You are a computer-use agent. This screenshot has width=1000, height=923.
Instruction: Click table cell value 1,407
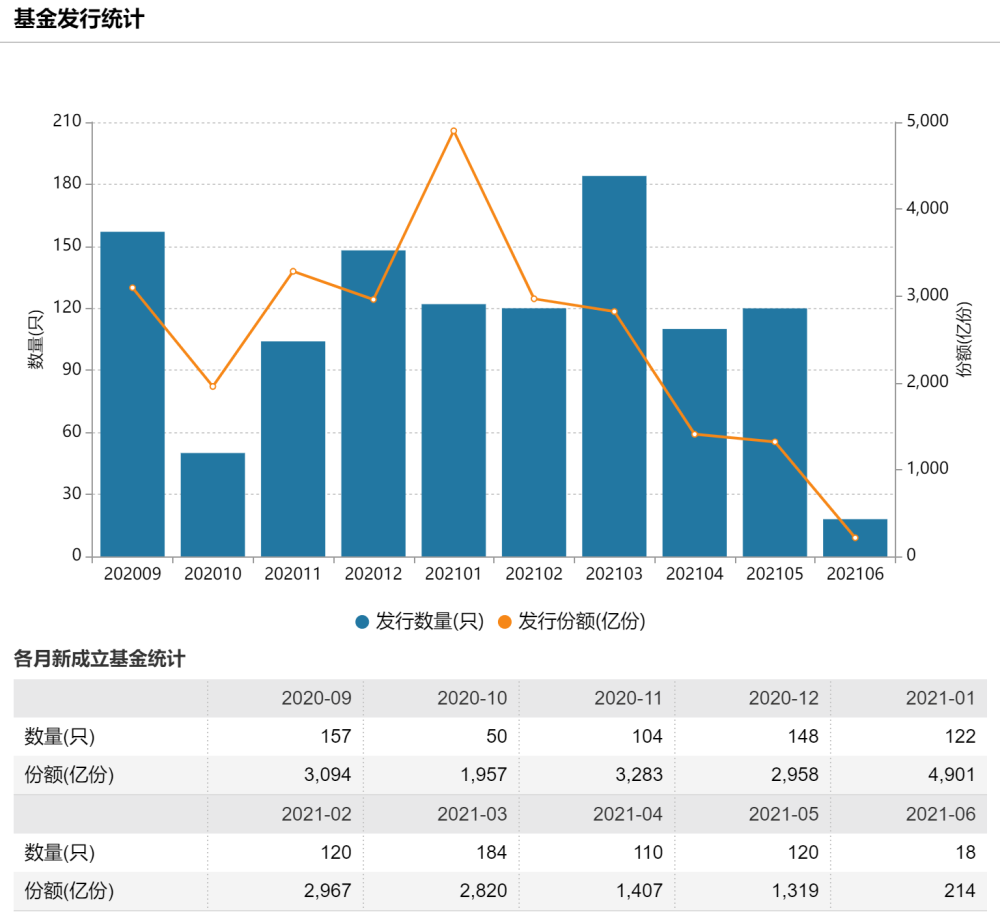[x=640, y=891]
